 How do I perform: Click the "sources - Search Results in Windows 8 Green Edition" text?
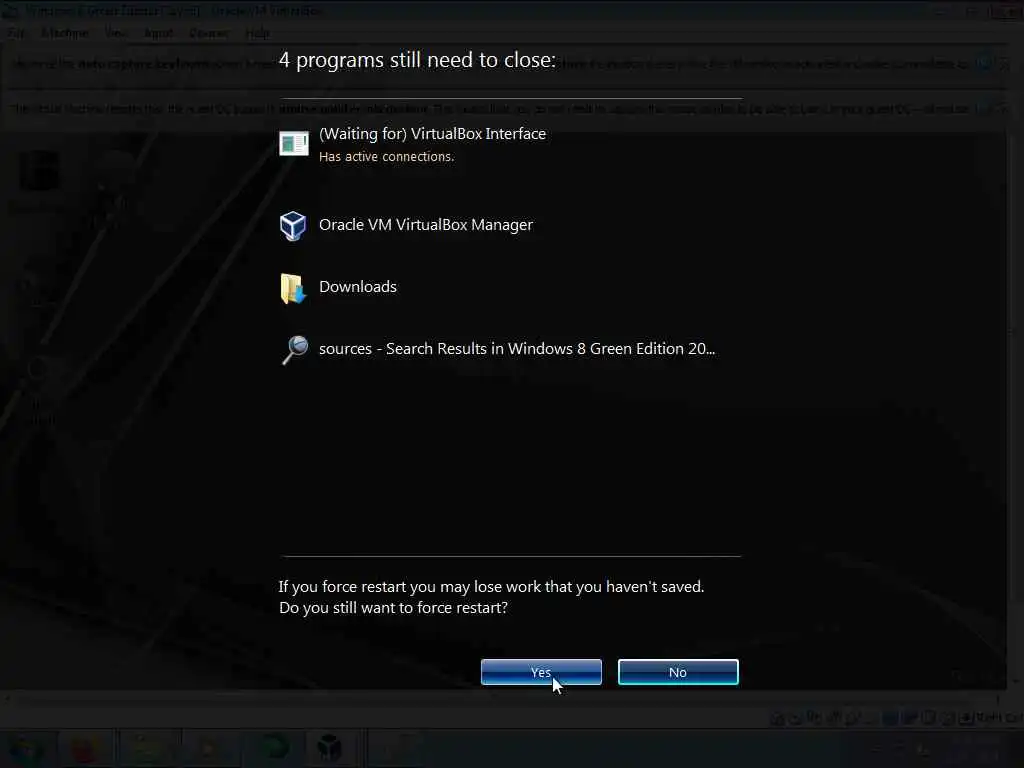tap(517, 349)
